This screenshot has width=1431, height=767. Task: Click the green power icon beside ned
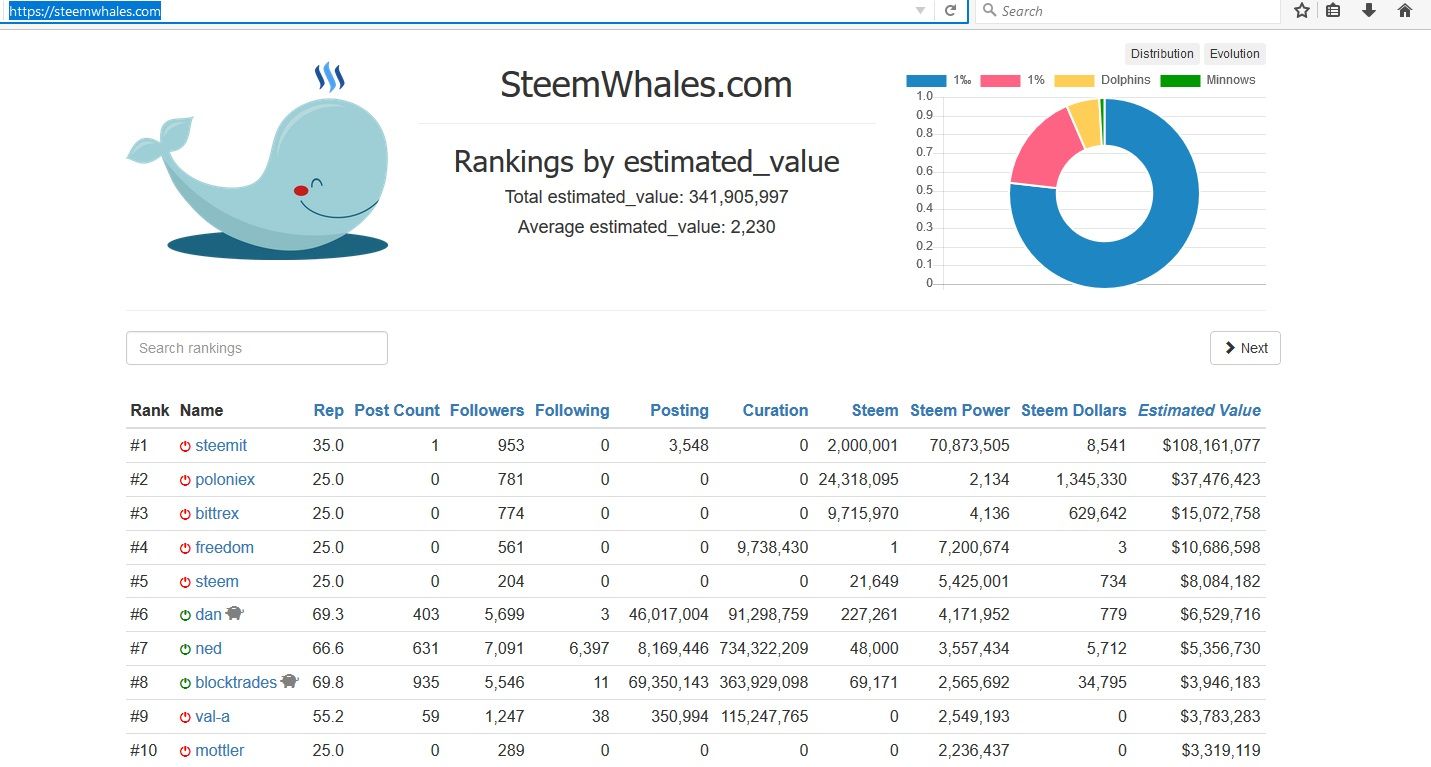point(185,649)
